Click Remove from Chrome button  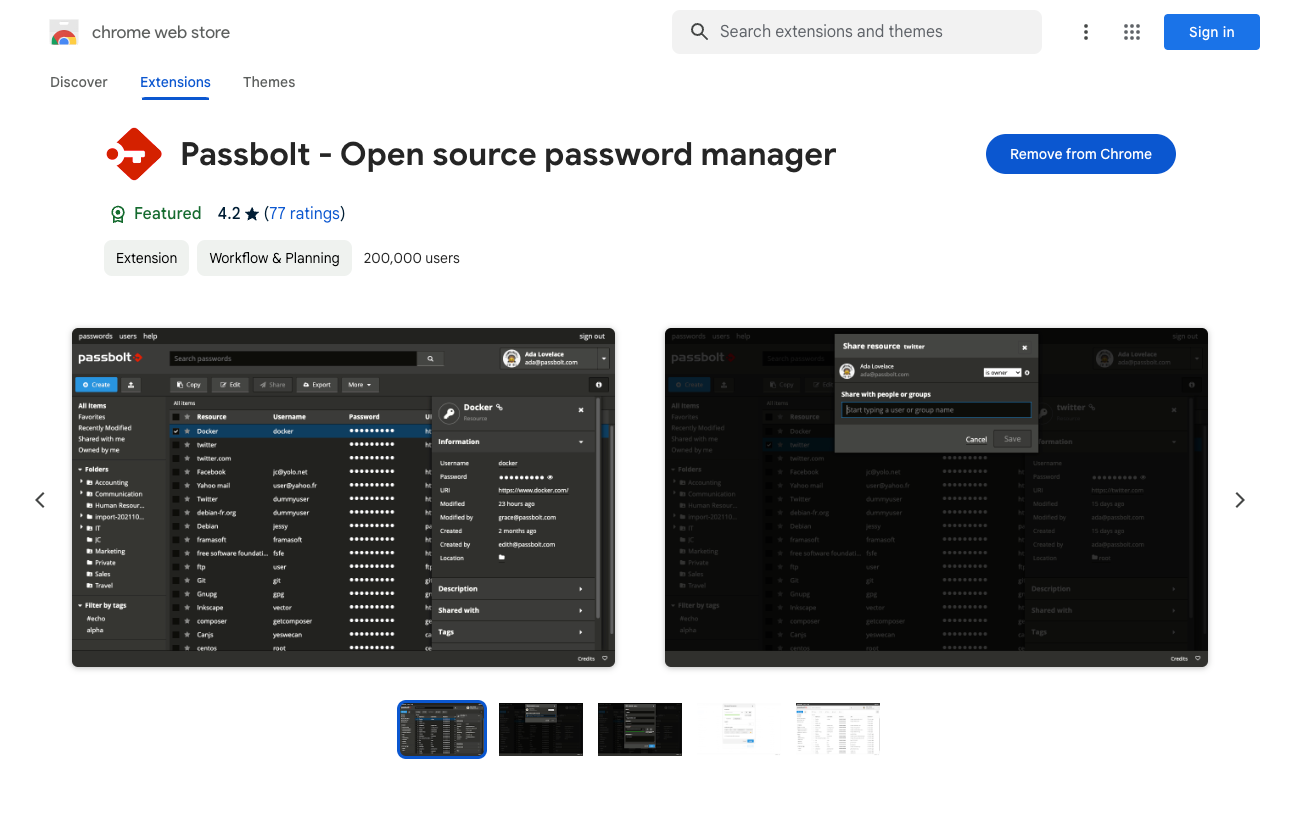1081,154
